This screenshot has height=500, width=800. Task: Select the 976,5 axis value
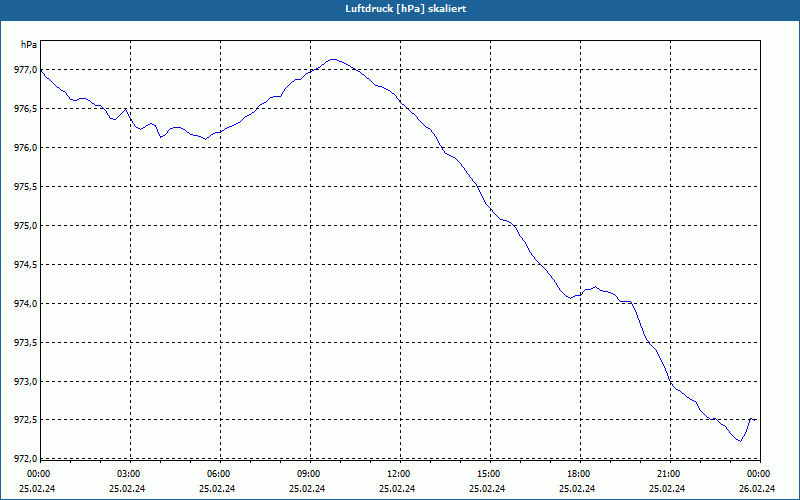pyautogui.click(x=25, y=109)
